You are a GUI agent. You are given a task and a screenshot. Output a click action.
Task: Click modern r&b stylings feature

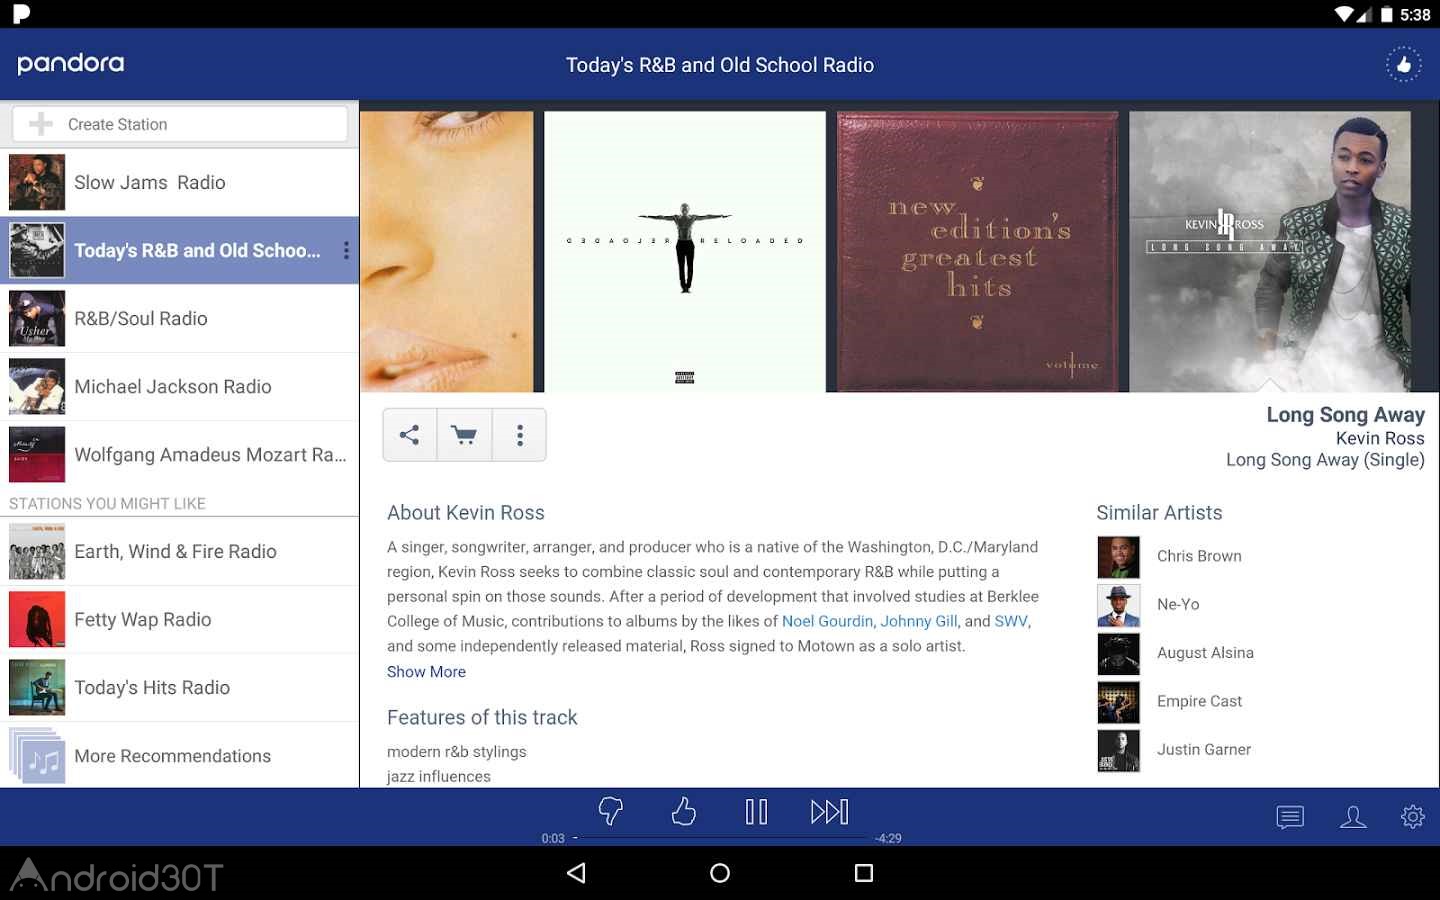click(457, 752)
